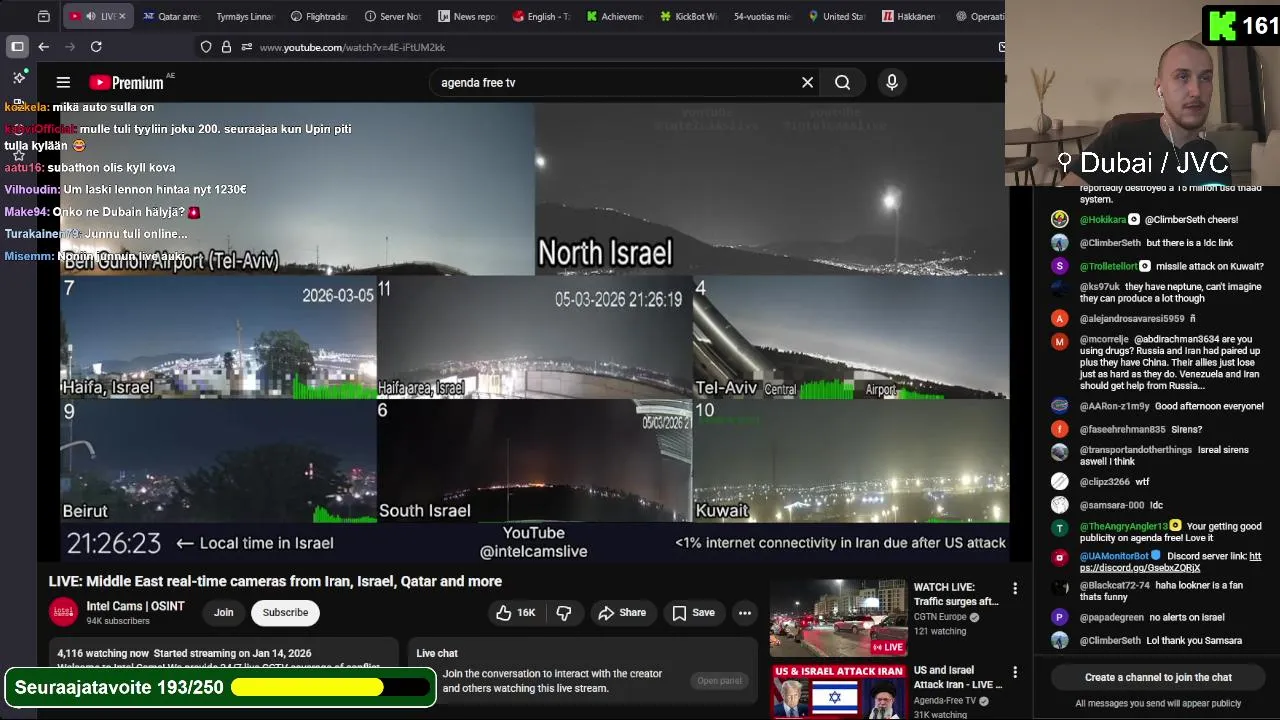Reload the page with the refresh icon
This screenshot has height=720, width=1280.
tap(96, 47)
